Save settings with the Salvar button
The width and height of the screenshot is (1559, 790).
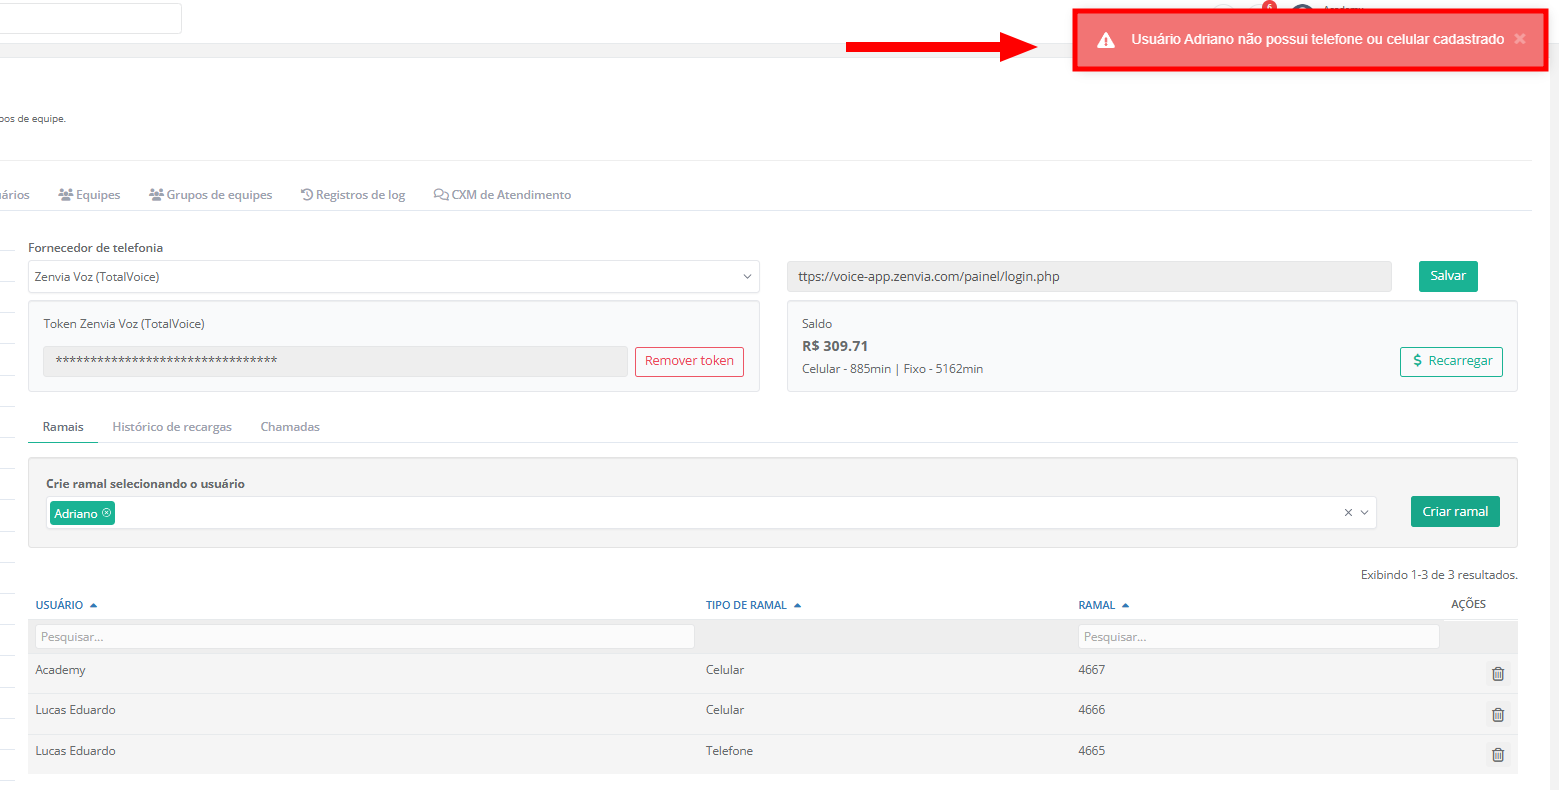[x=1447, y=276]
